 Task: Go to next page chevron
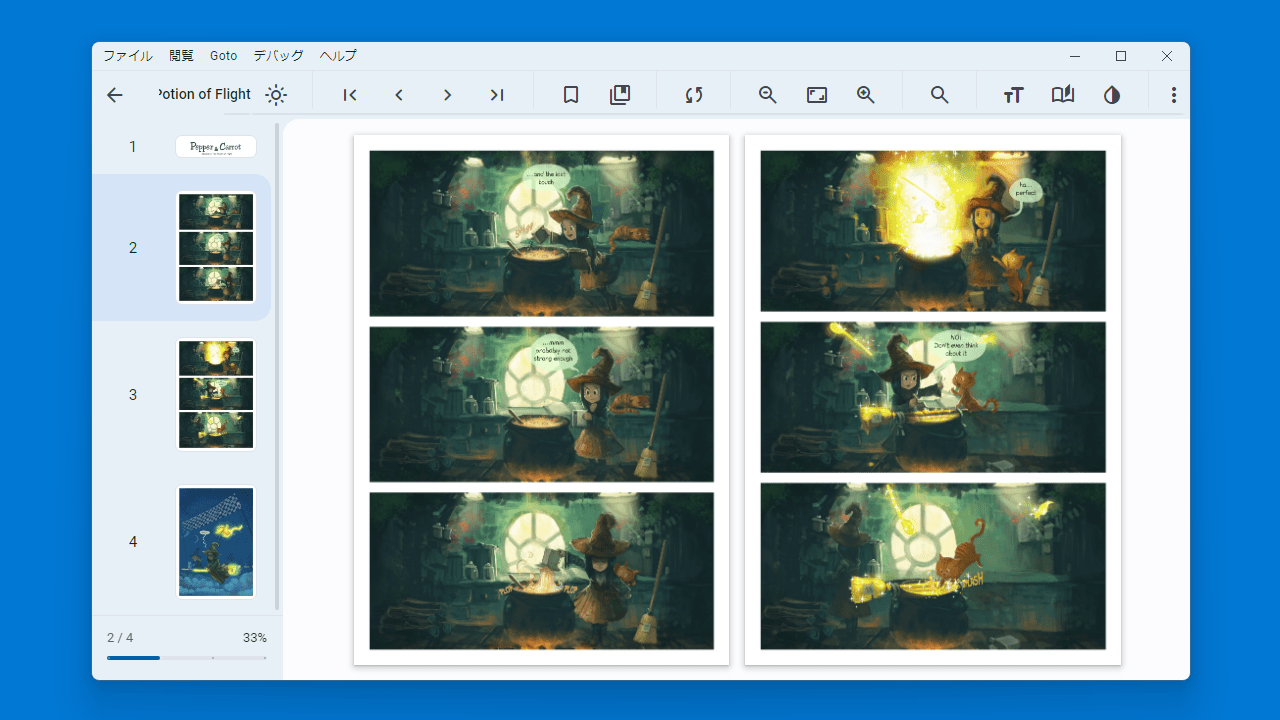447,95
